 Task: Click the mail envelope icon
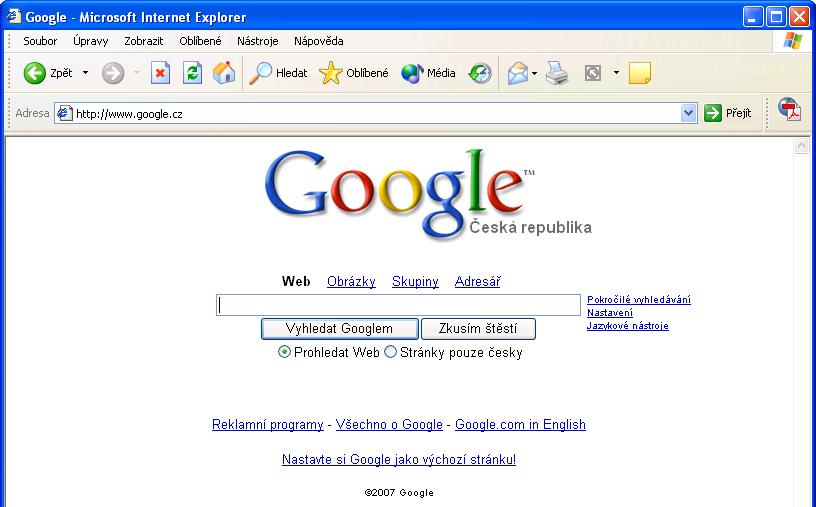point(518,73)
